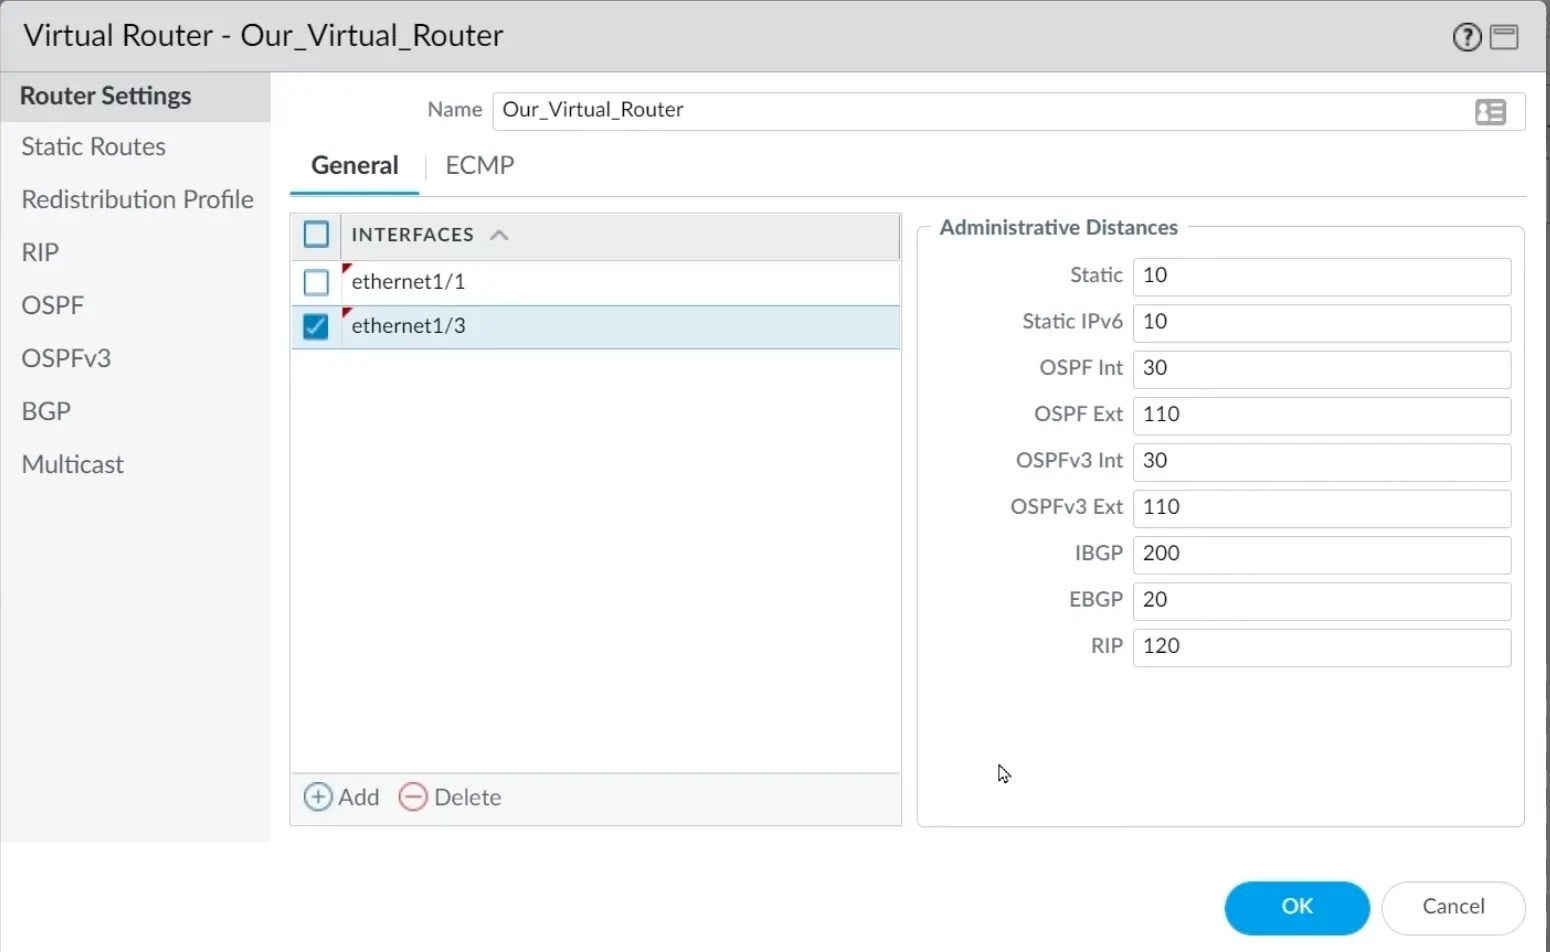Click the panel view icon top right
This screenshot has width=1550, height=952.
pos(1503,36)
